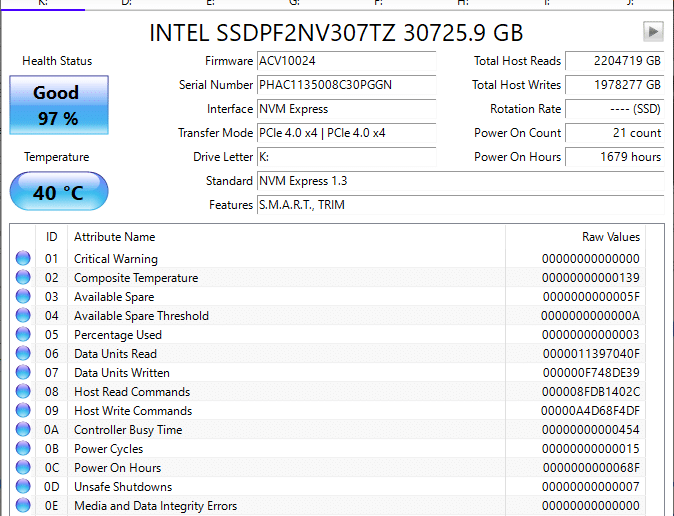
Task: Click raw value 000000F748DE39
Action: 591,372
